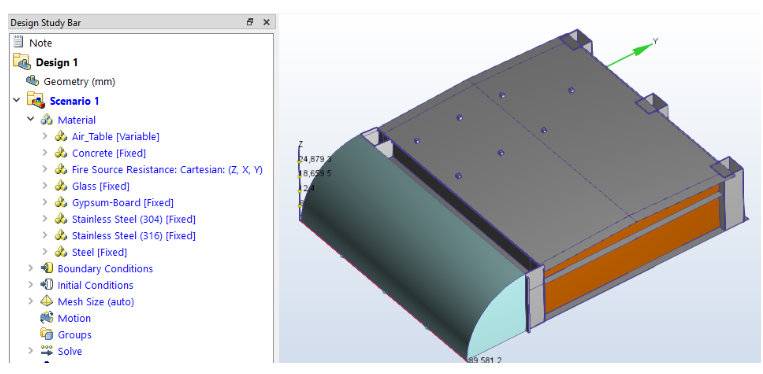This screenshot has height=374, width=763.
Task: Click the Note document icon
Action: tap(18, 42)
